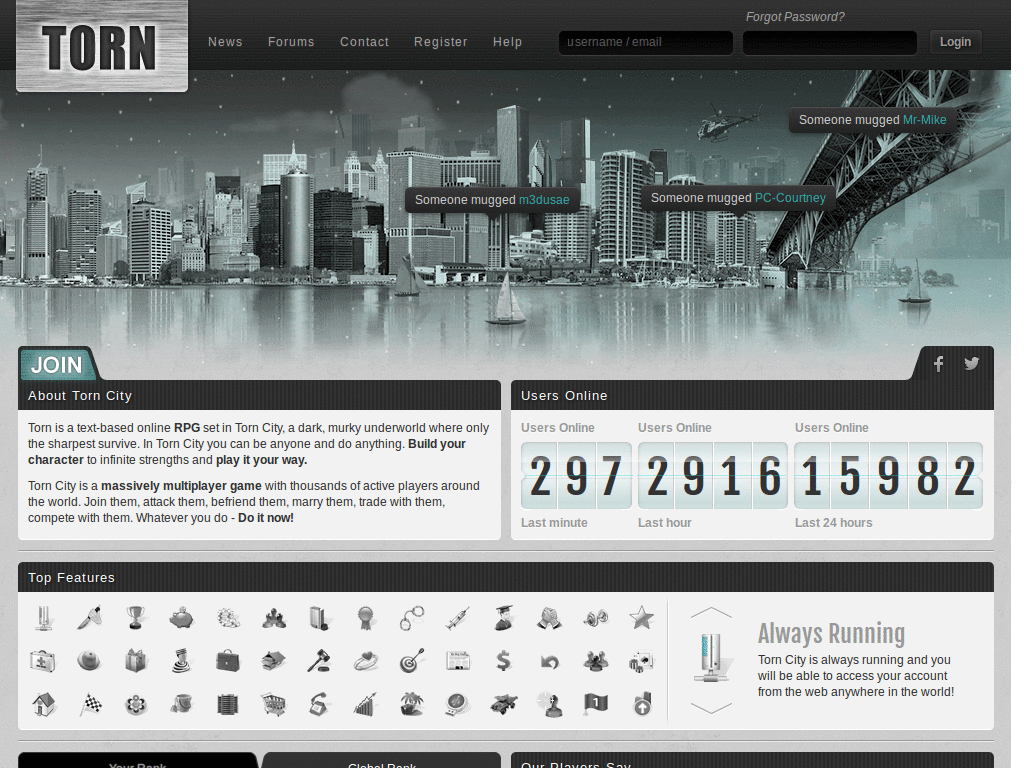Pick the palm tree island feature icon
This screenshot has height=768, width=1024.
tap(412, 704)
